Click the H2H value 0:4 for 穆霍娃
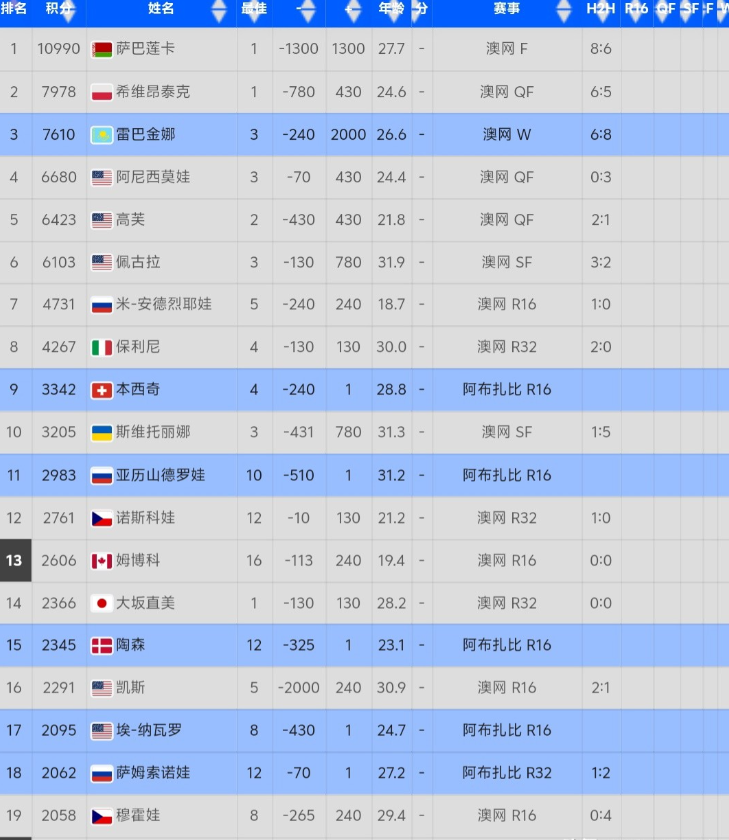The image size is (729, 840). click(x=601, y=816)
